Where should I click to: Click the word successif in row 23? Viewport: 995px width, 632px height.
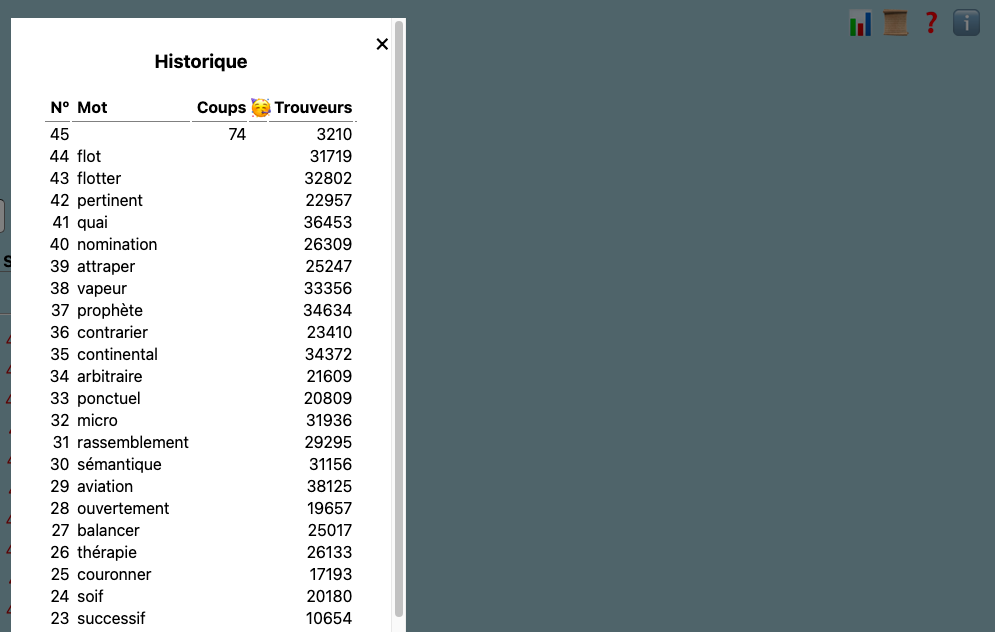click(x=111, y=618)
